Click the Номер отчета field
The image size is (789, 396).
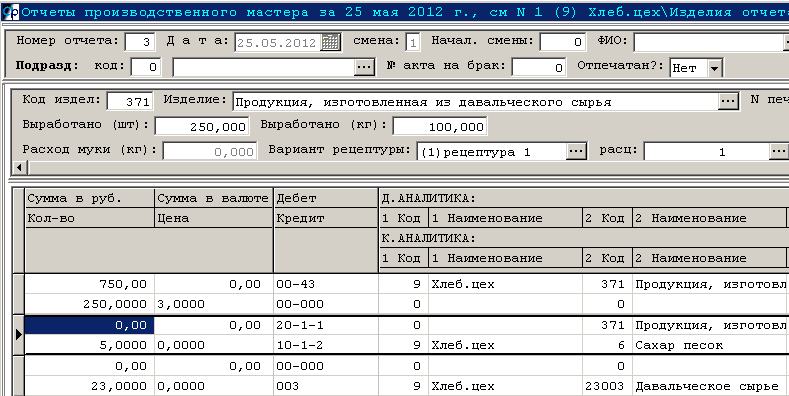(140, 42)
